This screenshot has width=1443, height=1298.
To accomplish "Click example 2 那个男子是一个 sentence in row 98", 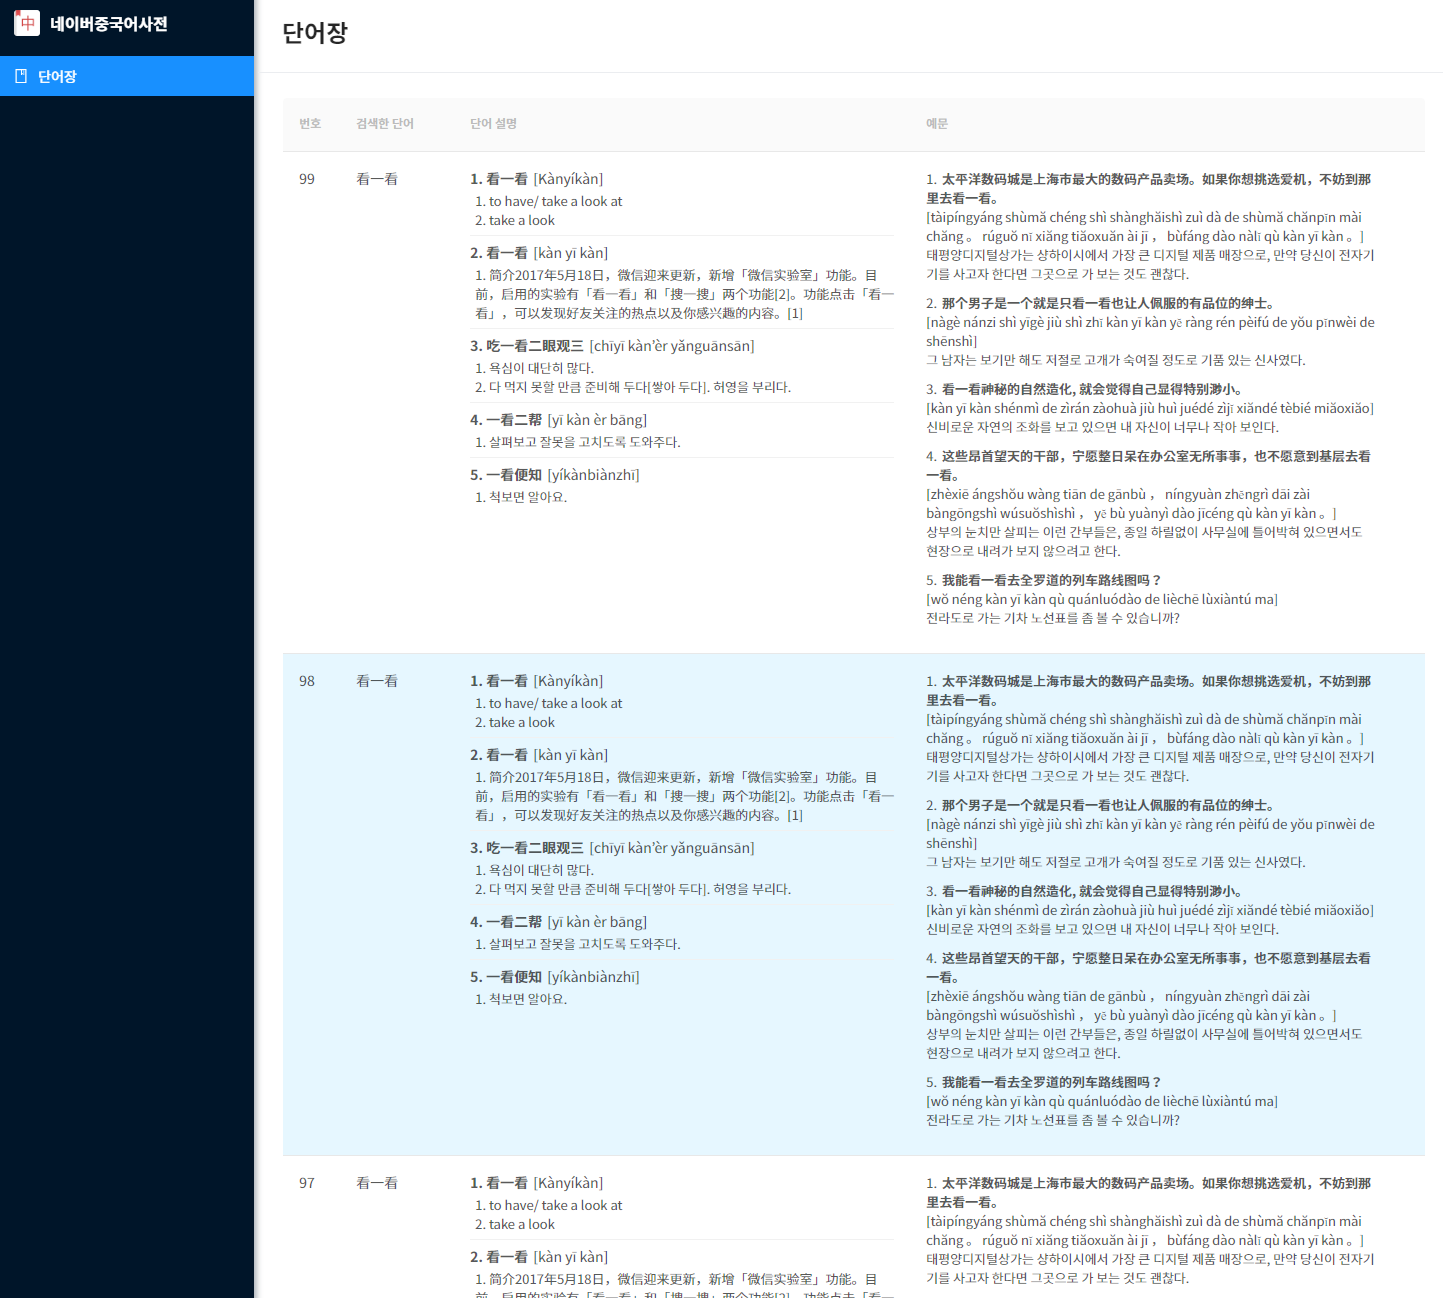I will (x=1100, y=805).
